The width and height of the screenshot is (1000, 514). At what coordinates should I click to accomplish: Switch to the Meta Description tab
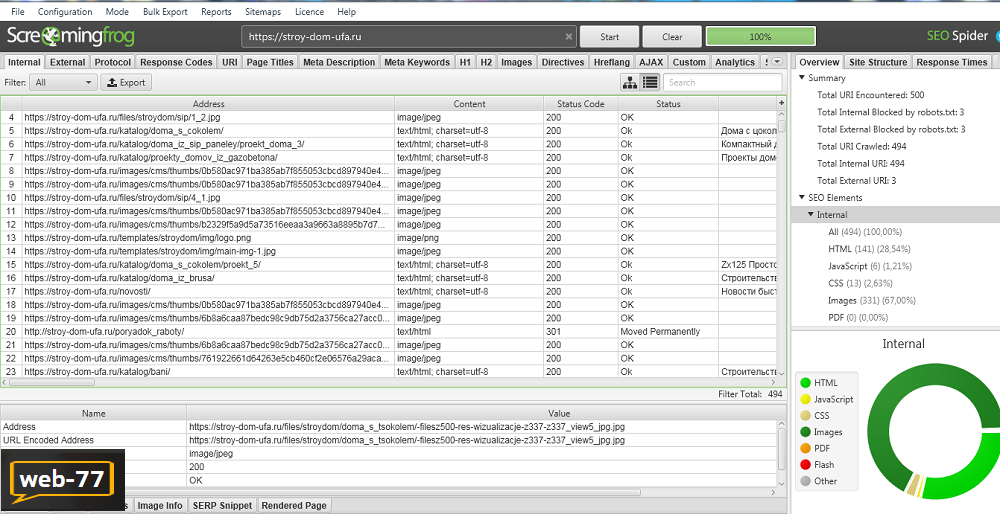(339, 62)
